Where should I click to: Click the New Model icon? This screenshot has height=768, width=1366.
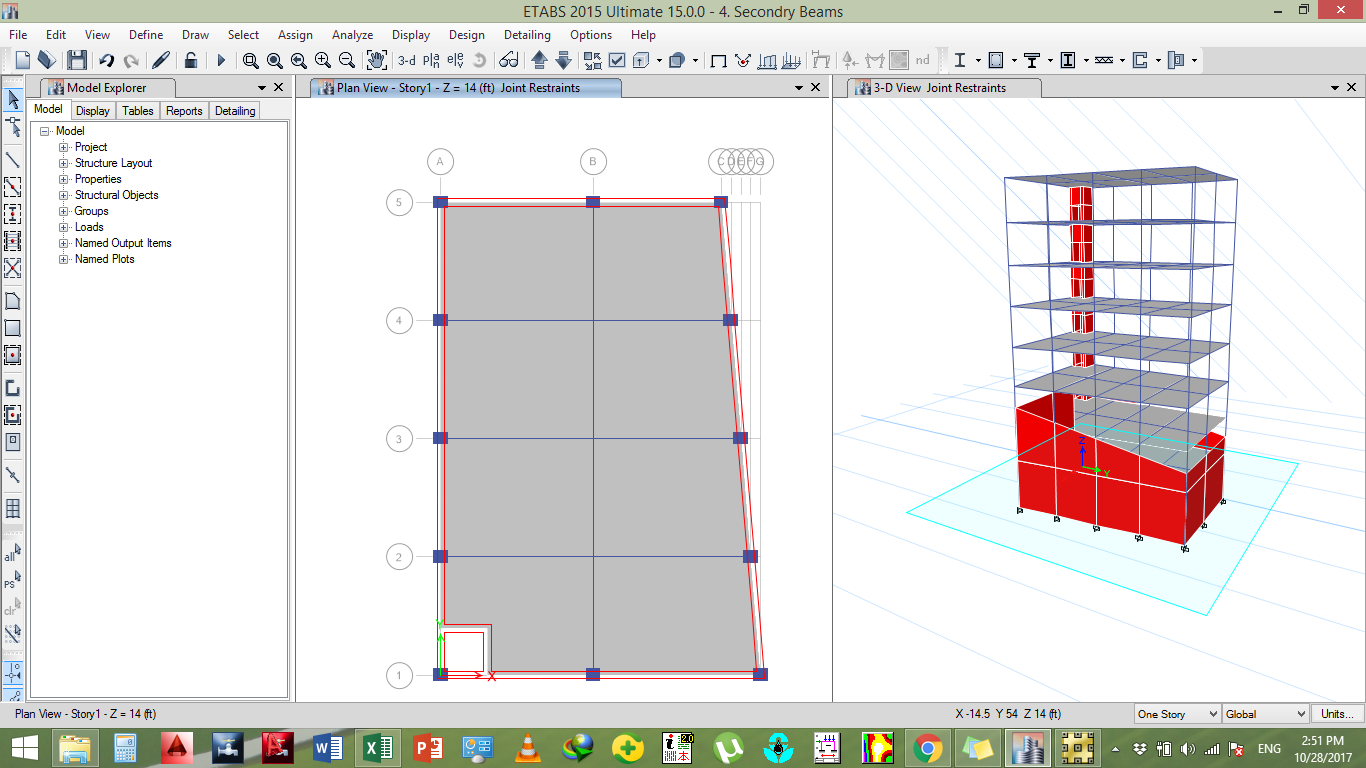pyautogui.click(x=22, y=60)
